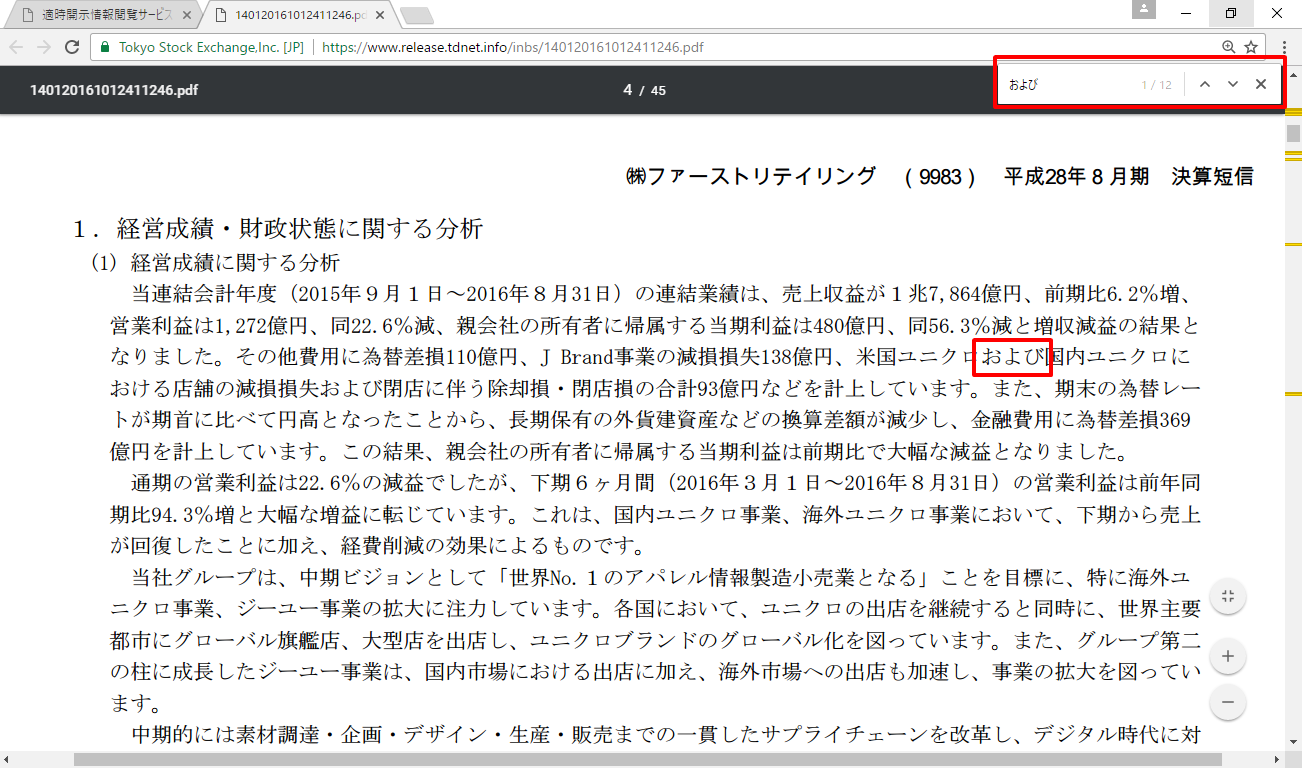Close the 140120161012411246.pdf tab
Viewport: 1302px width, 768px height.
tap(382, 15)
